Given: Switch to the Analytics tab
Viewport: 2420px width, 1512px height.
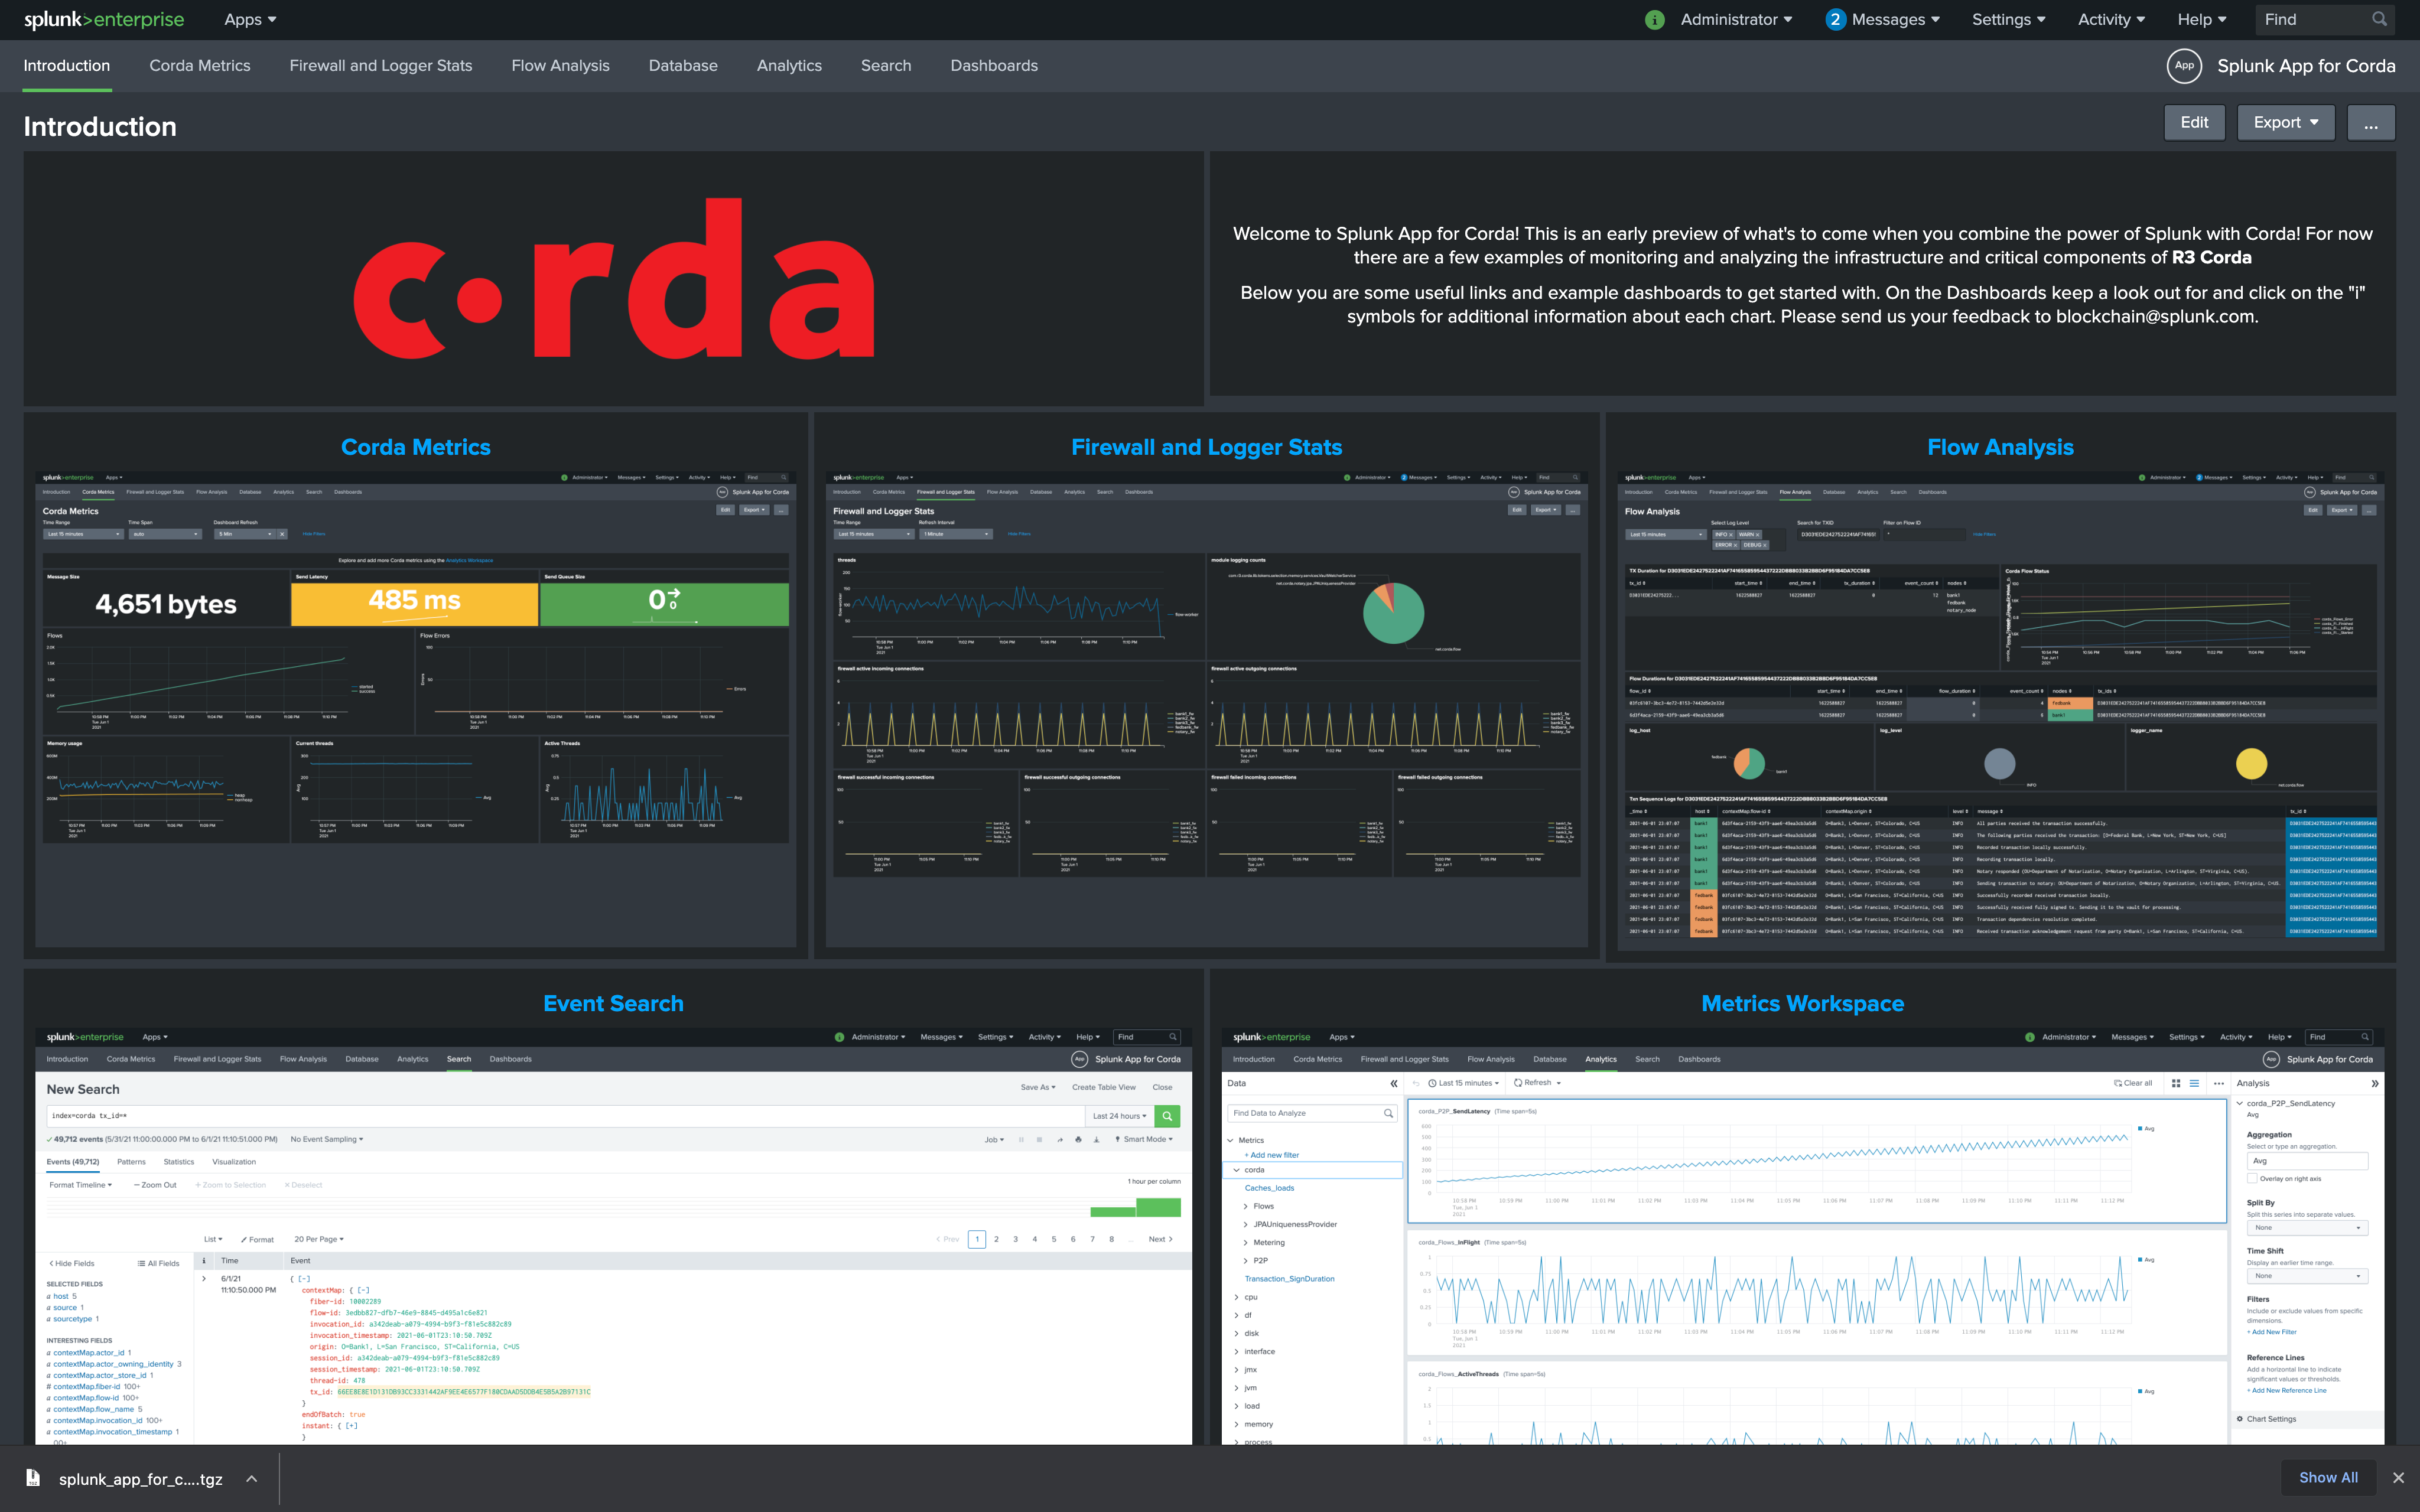Looking at the screenshot, I should (x=789, y=66).
